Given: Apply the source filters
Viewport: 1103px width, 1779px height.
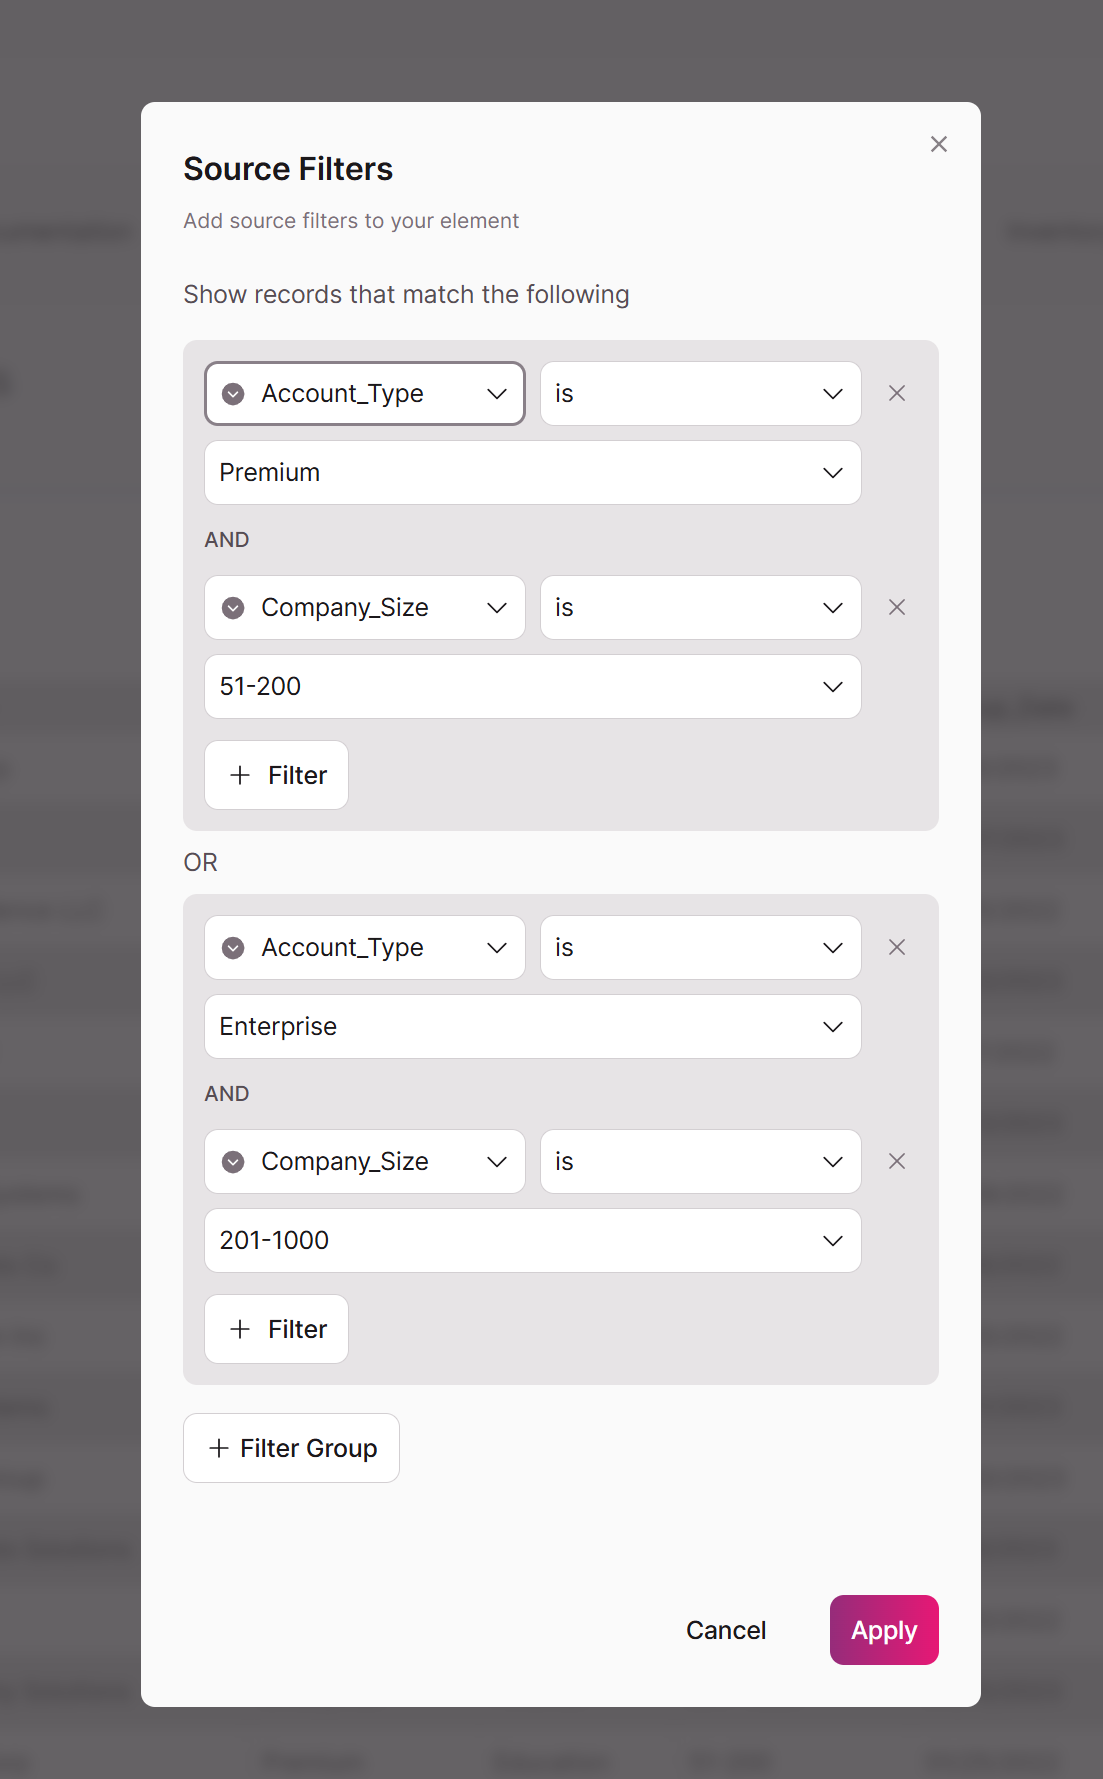Looking at the screenshot, I should 884,1630.
